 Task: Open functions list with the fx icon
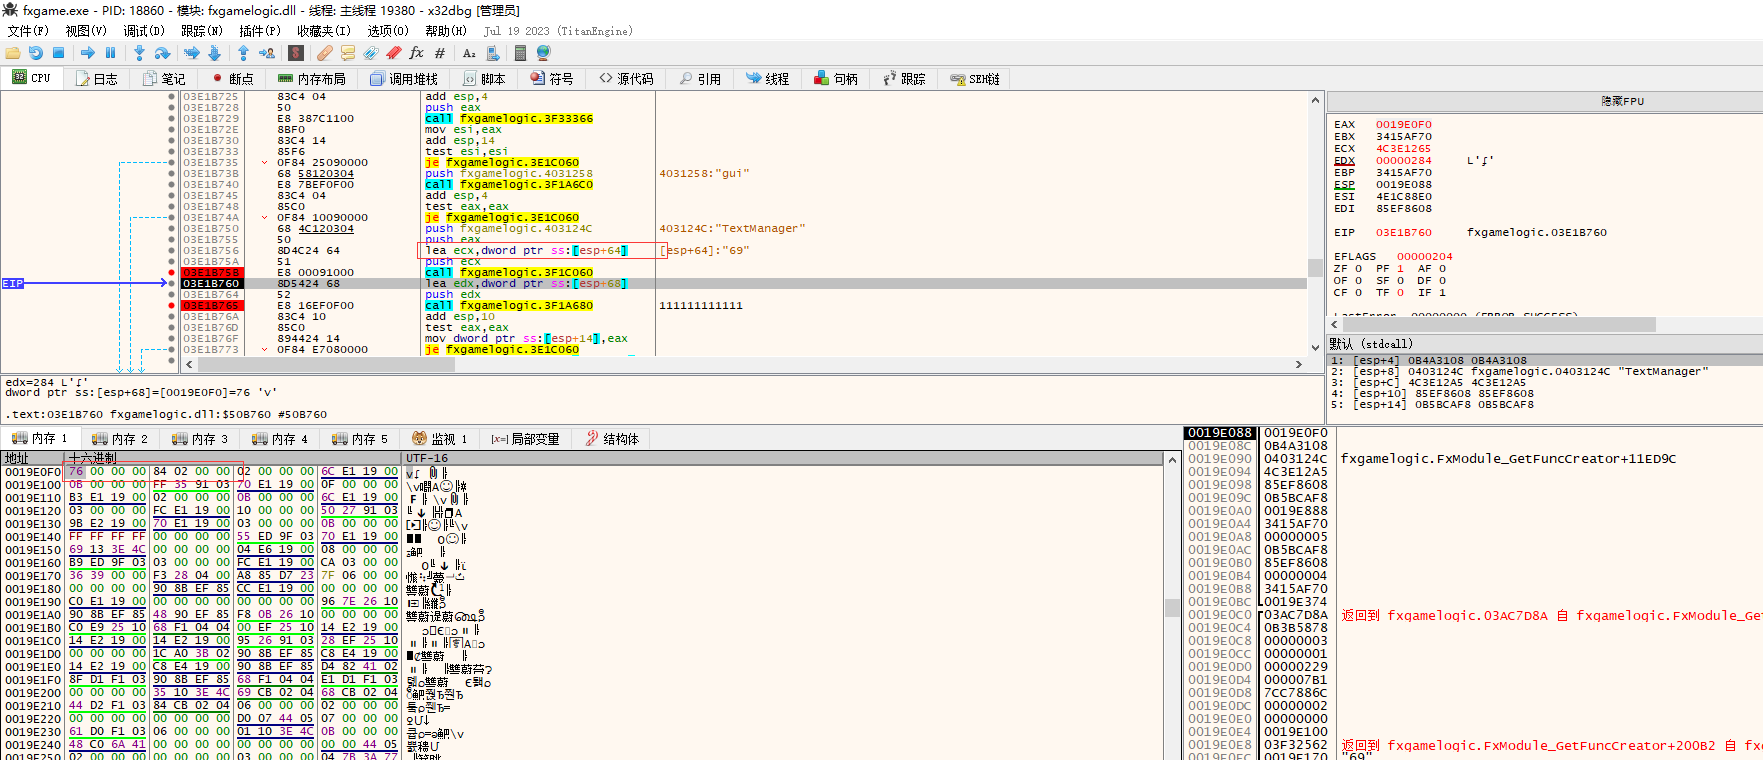(417, 53)
